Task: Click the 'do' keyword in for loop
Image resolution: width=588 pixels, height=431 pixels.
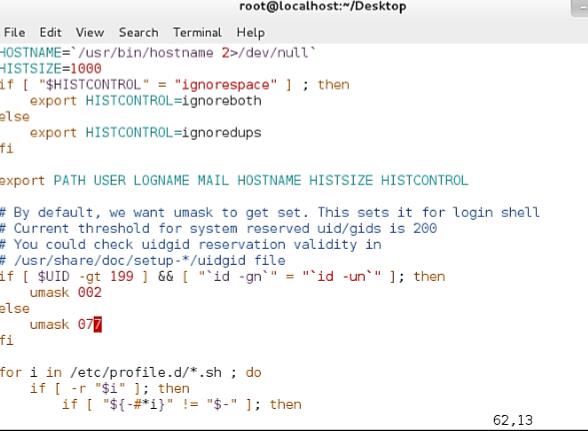Action: click(x=254, y=372)
